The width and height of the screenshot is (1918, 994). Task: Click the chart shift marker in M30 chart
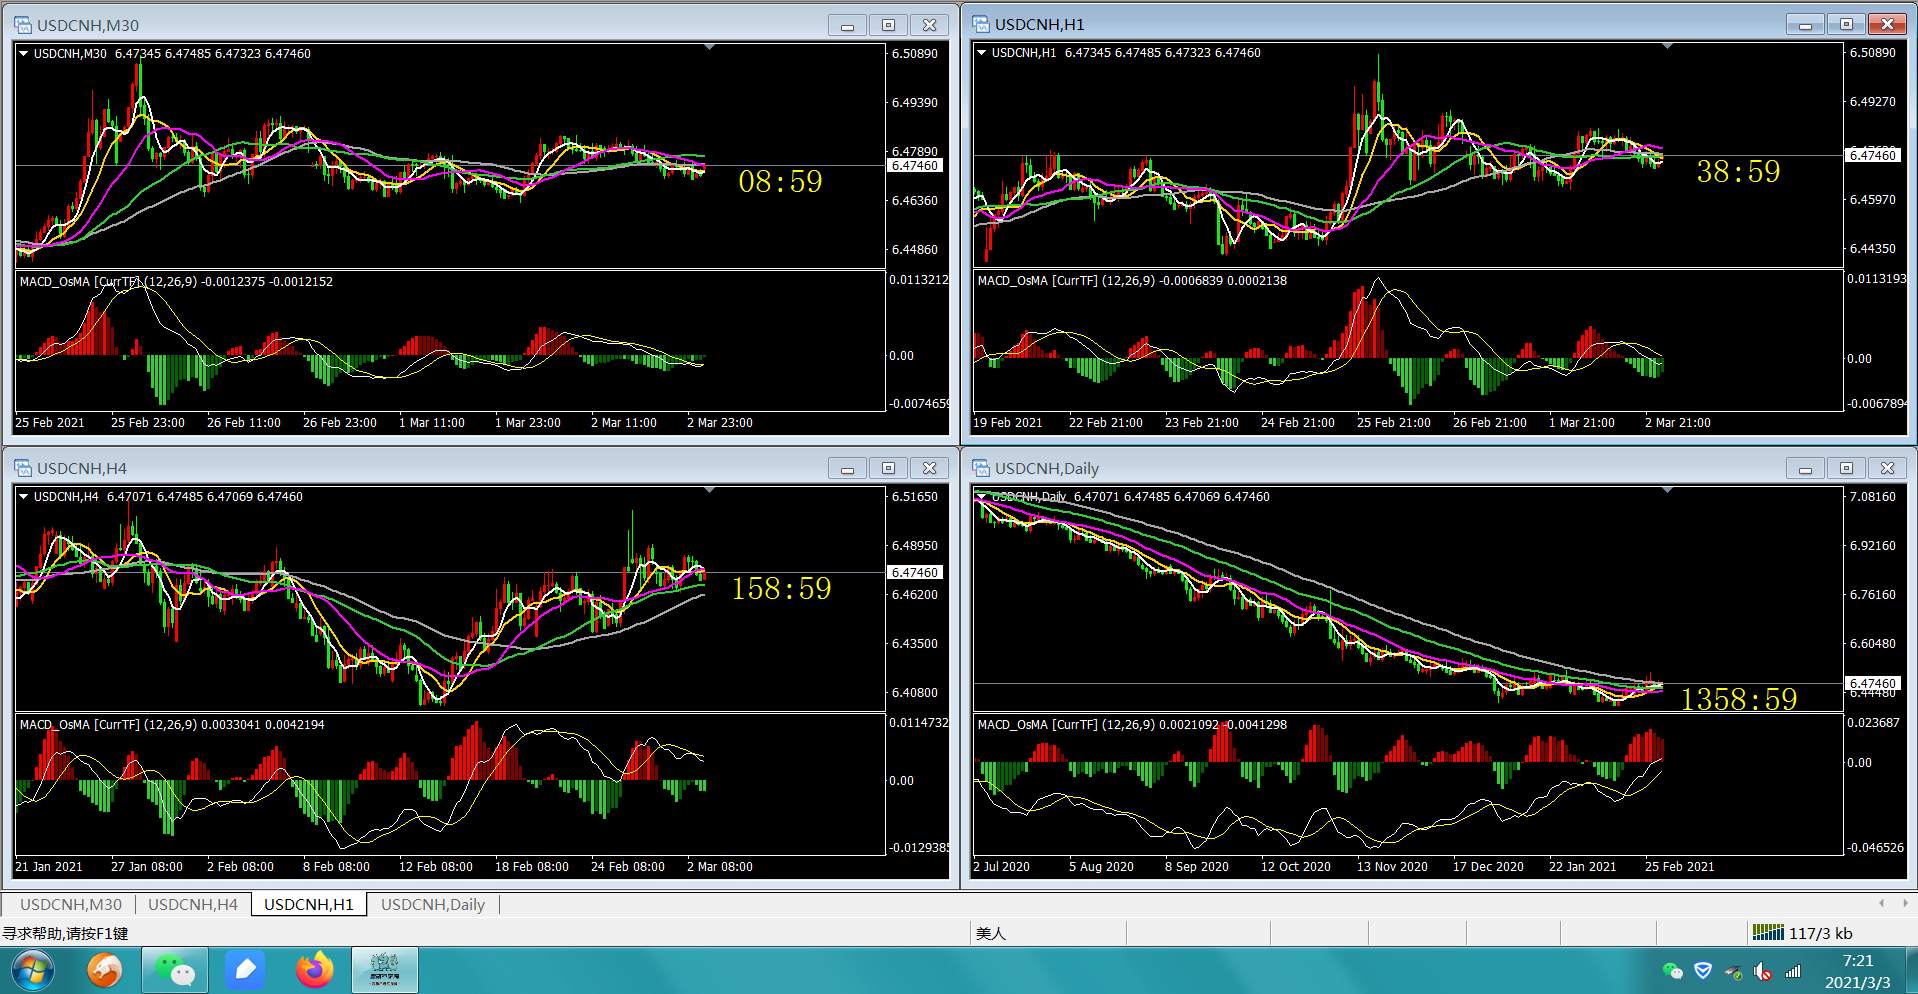(x=709, y=47)
